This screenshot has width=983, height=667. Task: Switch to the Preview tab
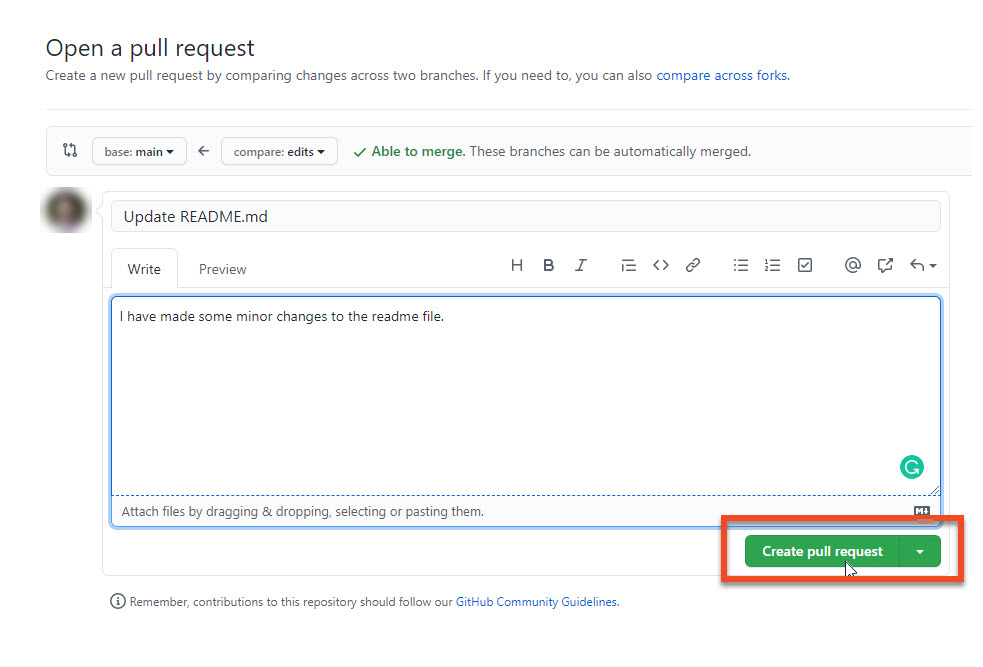click(222, 268)
